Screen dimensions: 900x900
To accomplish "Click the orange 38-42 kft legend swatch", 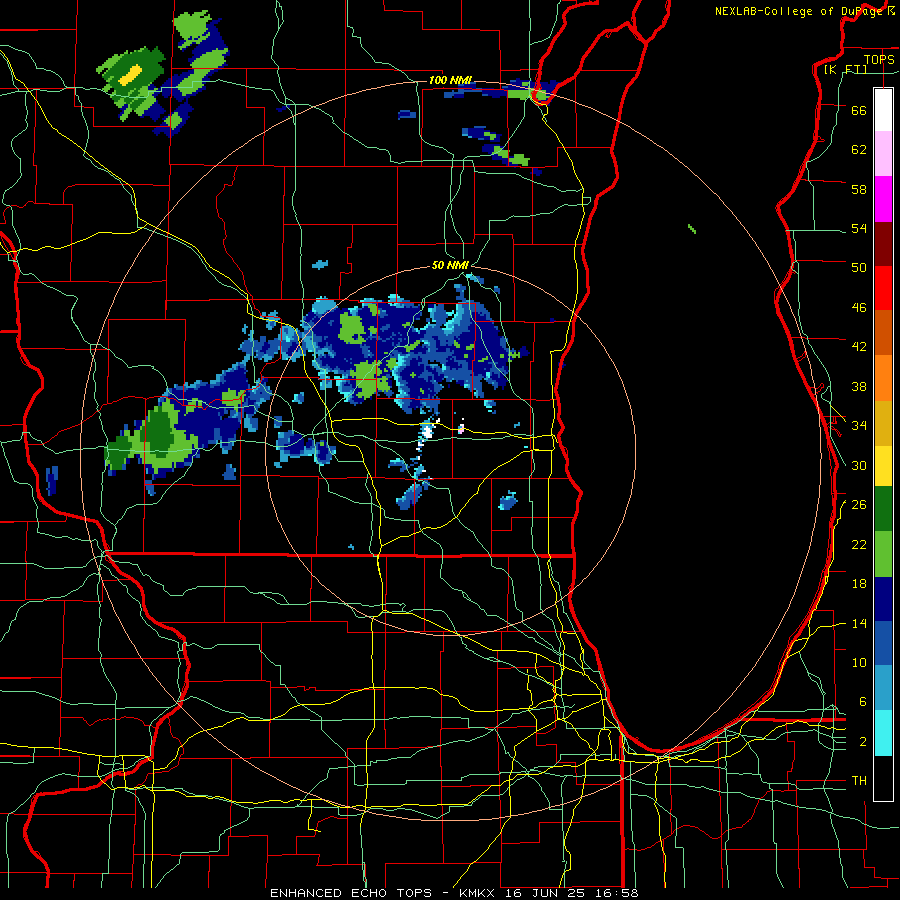I will (883, 377).
